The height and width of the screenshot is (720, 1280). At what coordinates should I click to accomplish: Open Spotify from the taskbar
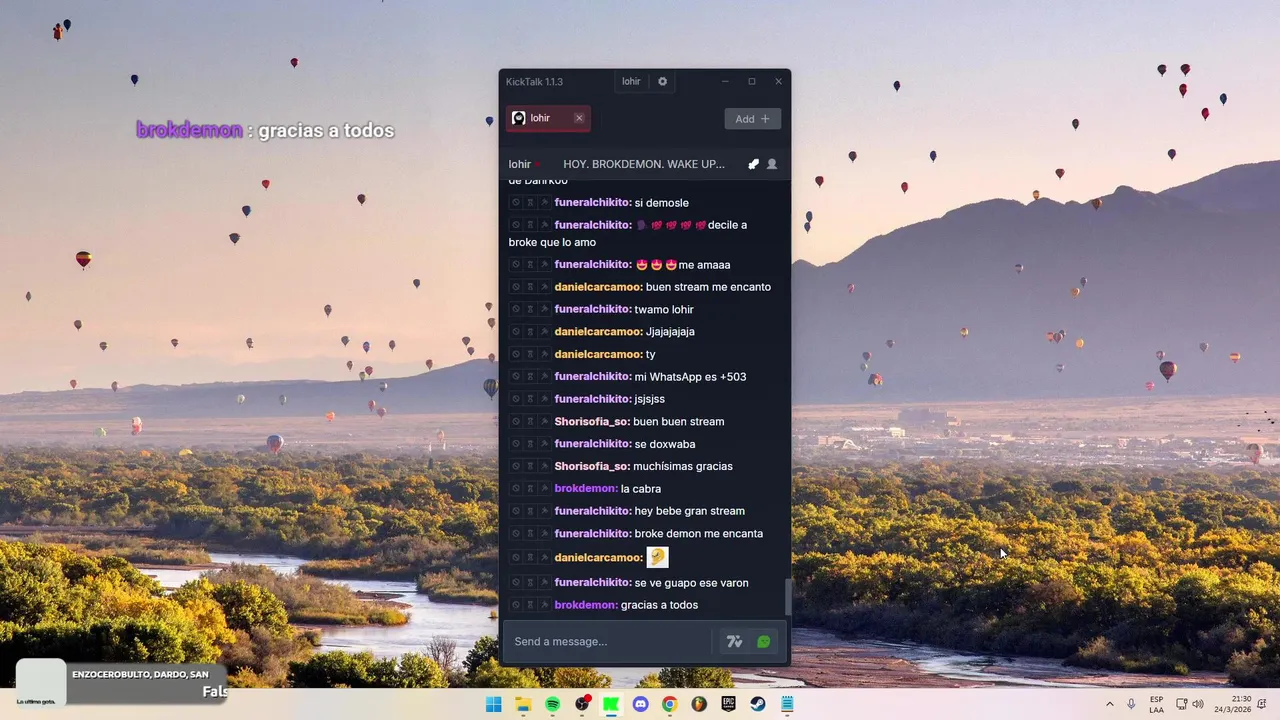[x=553, y=704]
